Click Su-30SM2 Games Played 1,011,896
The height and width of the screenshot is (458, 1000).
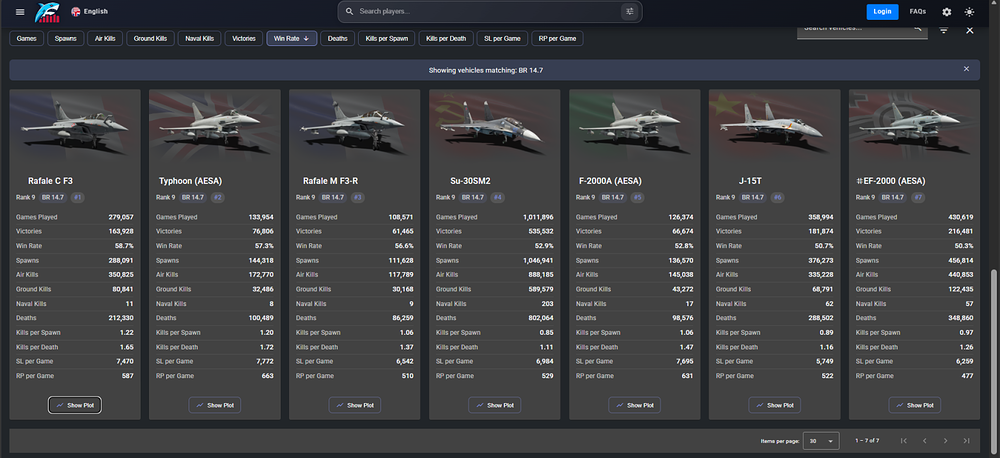536,218
